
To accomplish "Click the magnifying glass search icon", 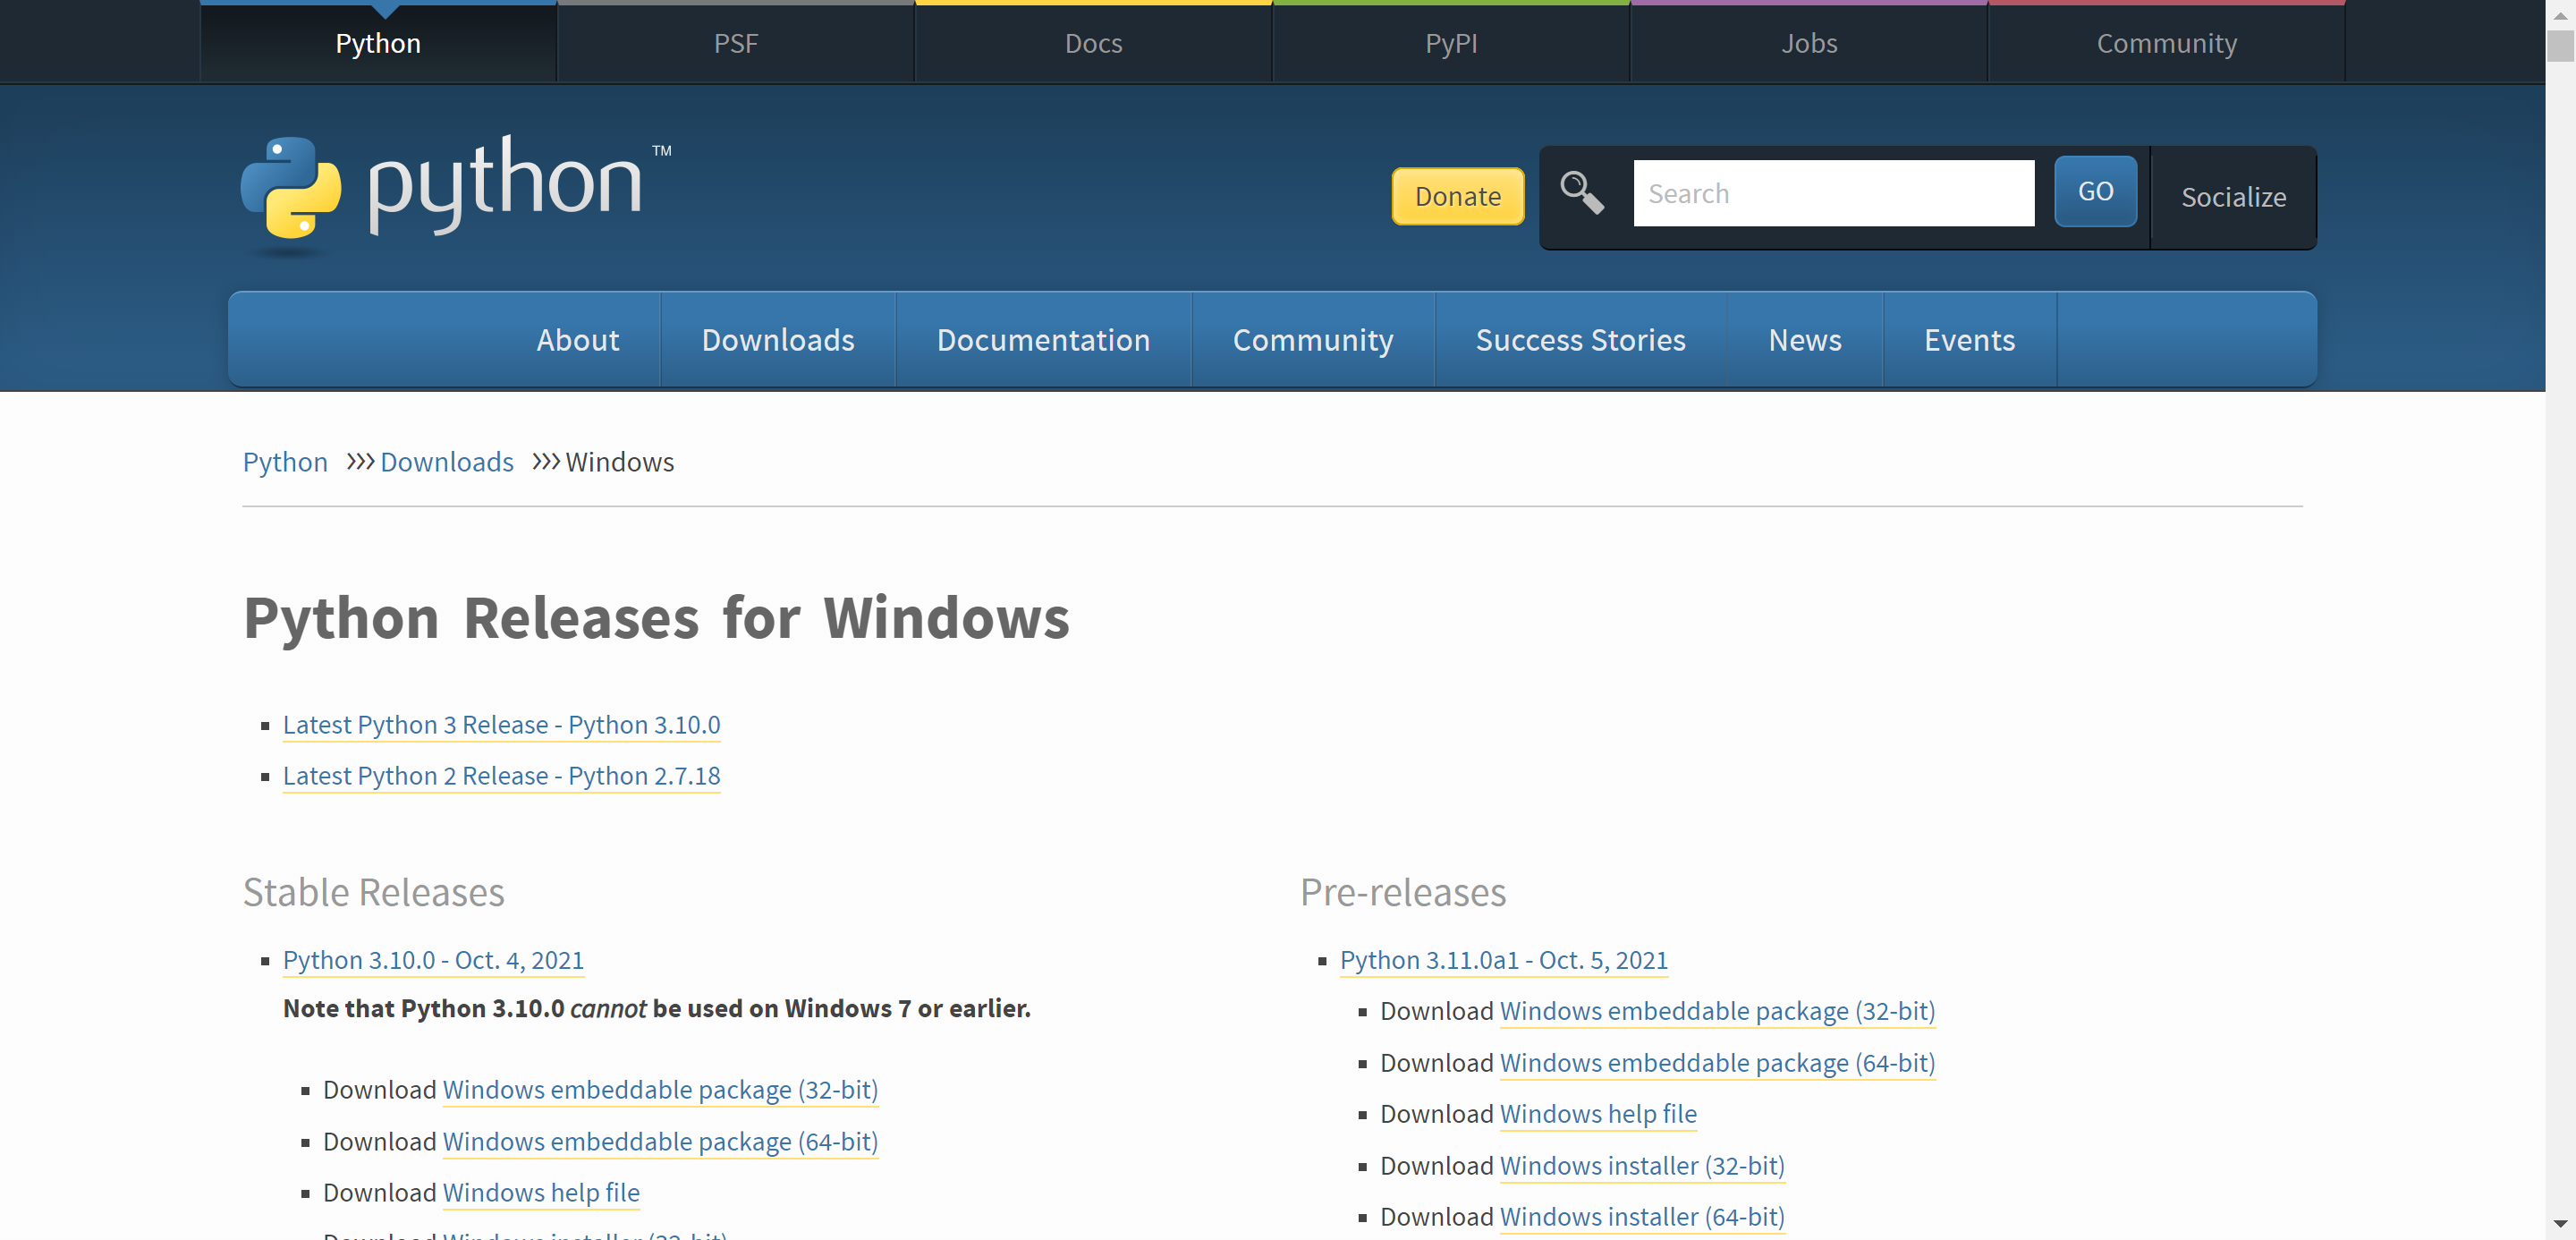I will [1582, 193].
